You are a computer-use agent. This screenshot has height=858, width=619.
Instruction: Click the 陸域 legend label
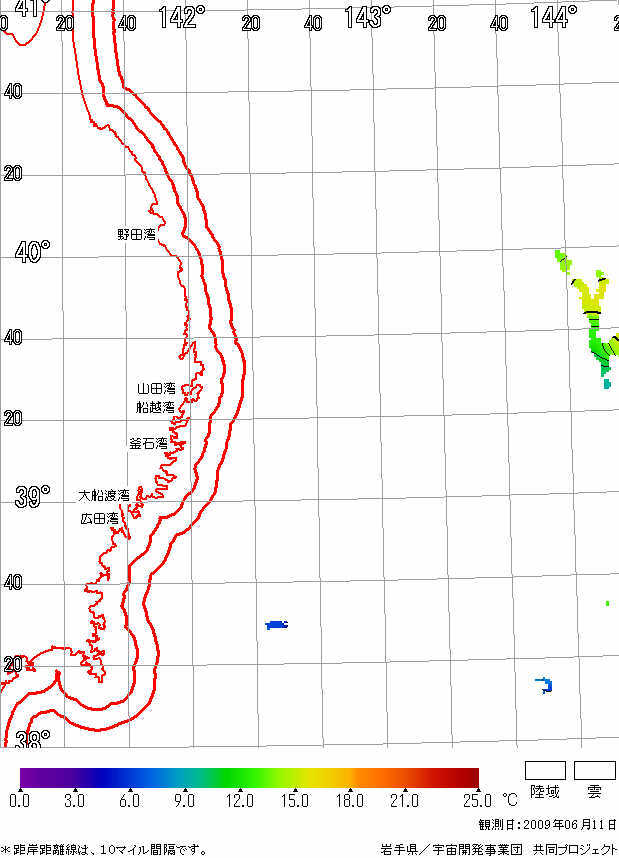coord(545,792)
